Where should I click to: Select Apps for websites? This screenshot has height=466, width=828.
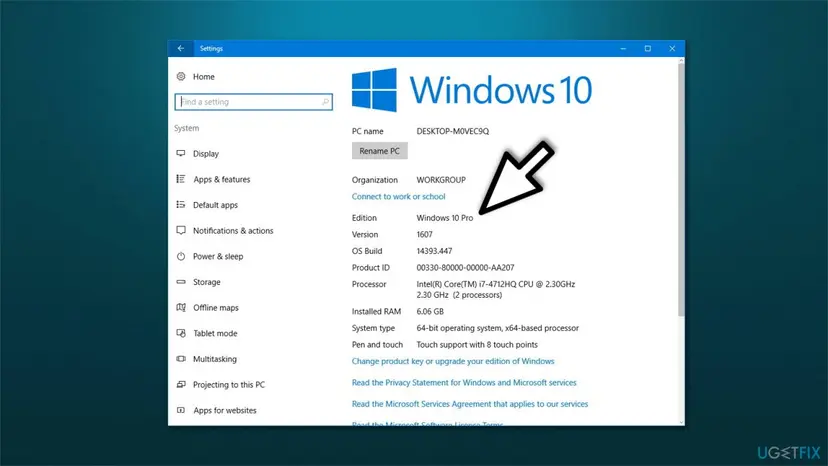224,411
